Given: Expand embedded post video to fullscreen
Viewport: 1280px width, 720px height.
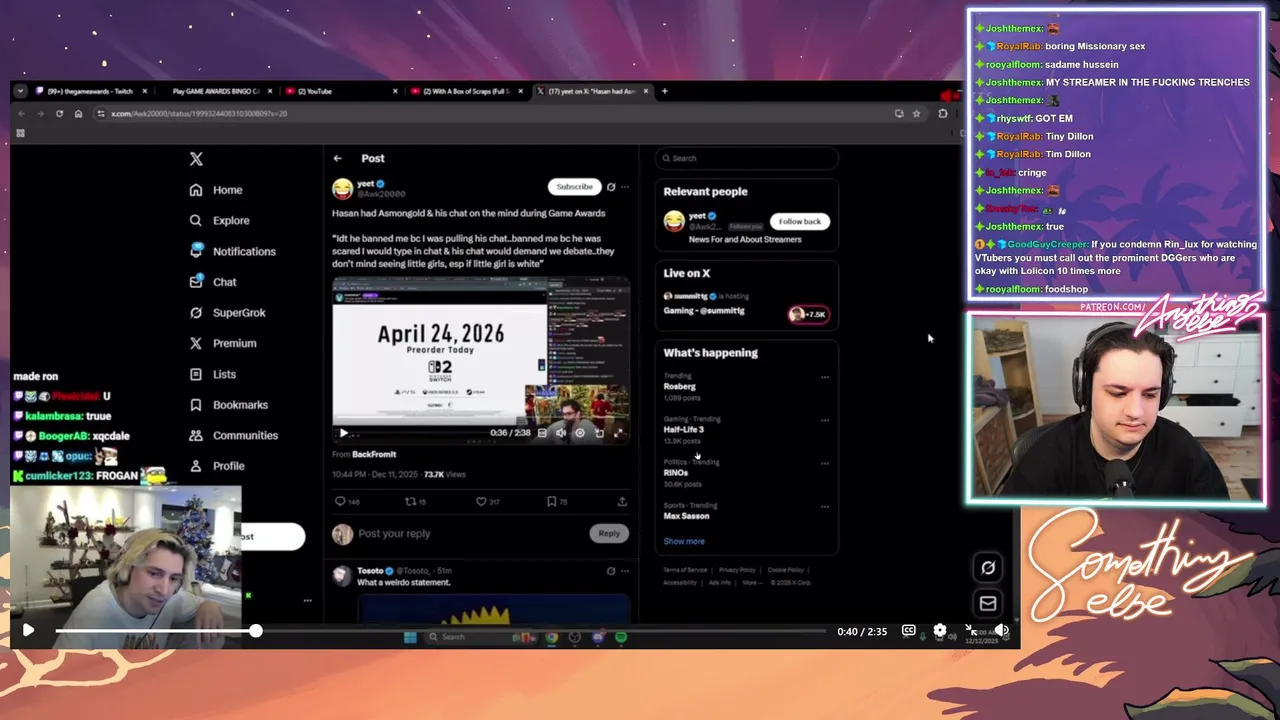Looking at the screenshot, I should click(618, 433).
